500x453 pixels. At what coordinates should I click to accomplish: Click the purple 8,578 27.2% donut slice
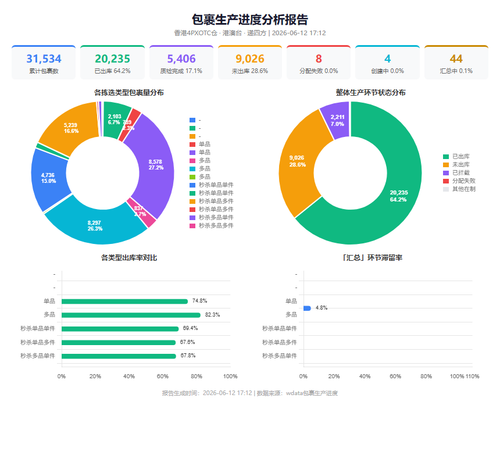coord(155,164)
